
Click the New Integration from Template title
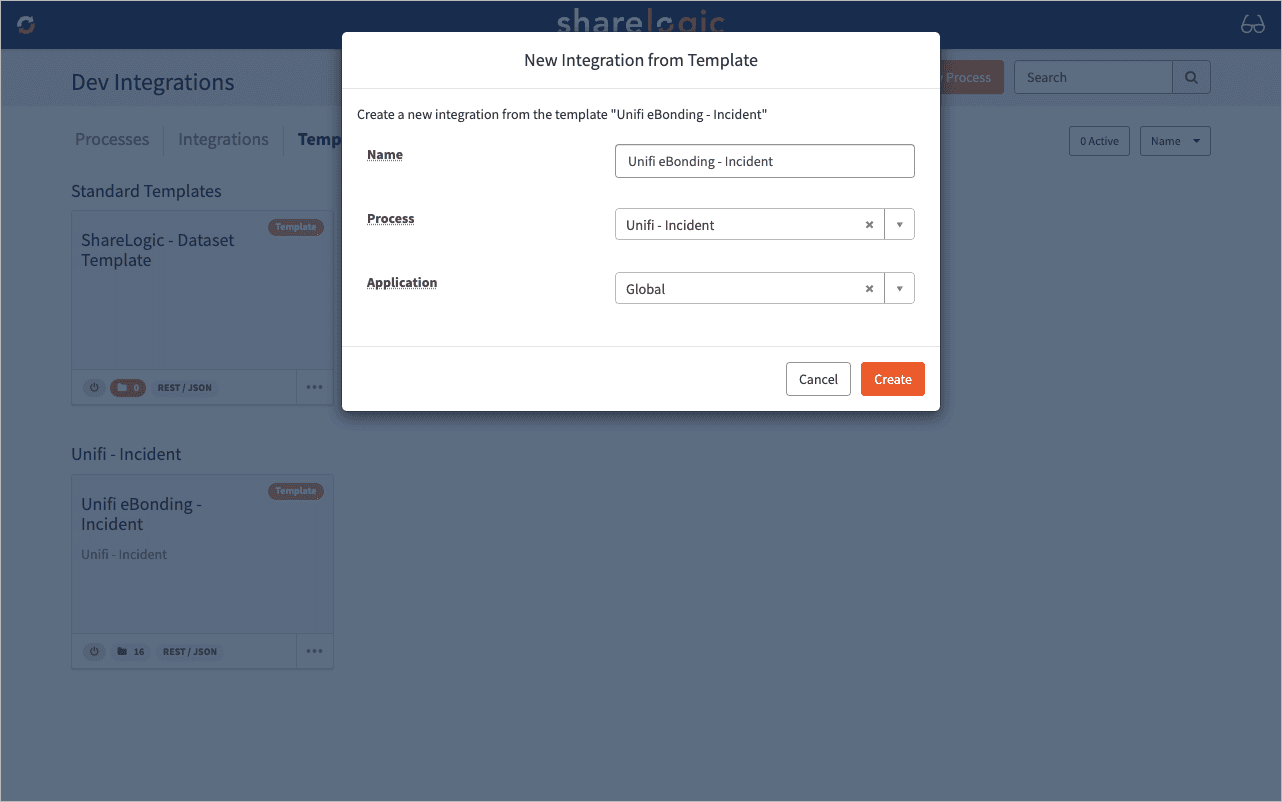[641, 60]
